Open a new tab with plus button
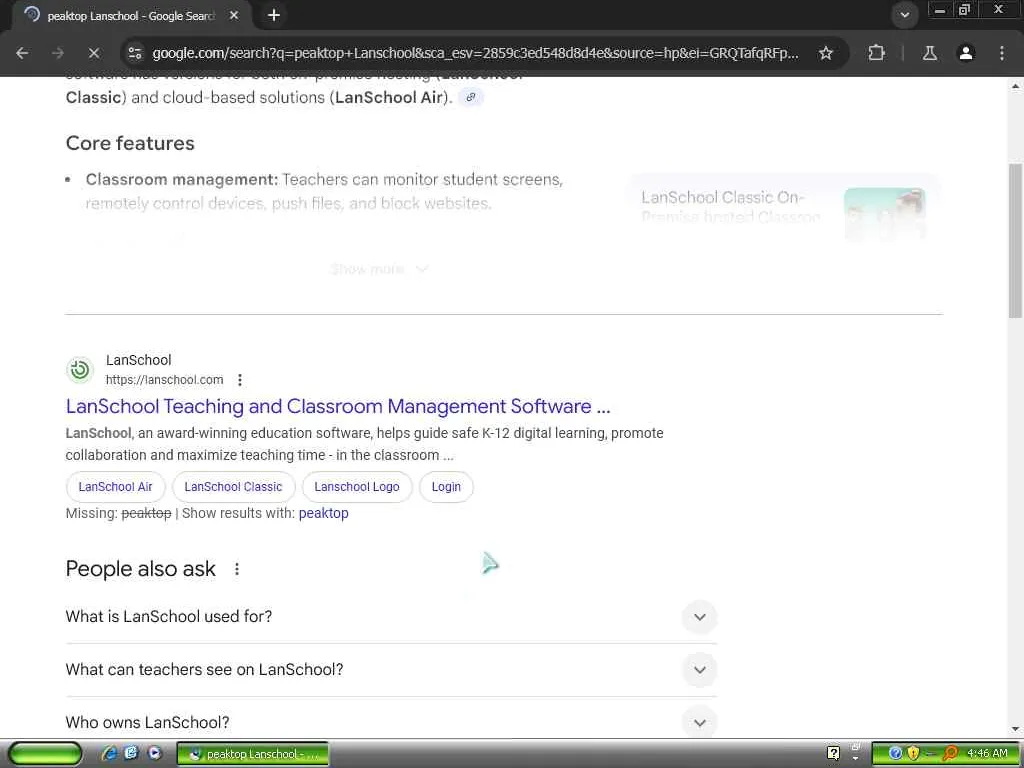The image size is (1024, 768). tap(274, 15)
